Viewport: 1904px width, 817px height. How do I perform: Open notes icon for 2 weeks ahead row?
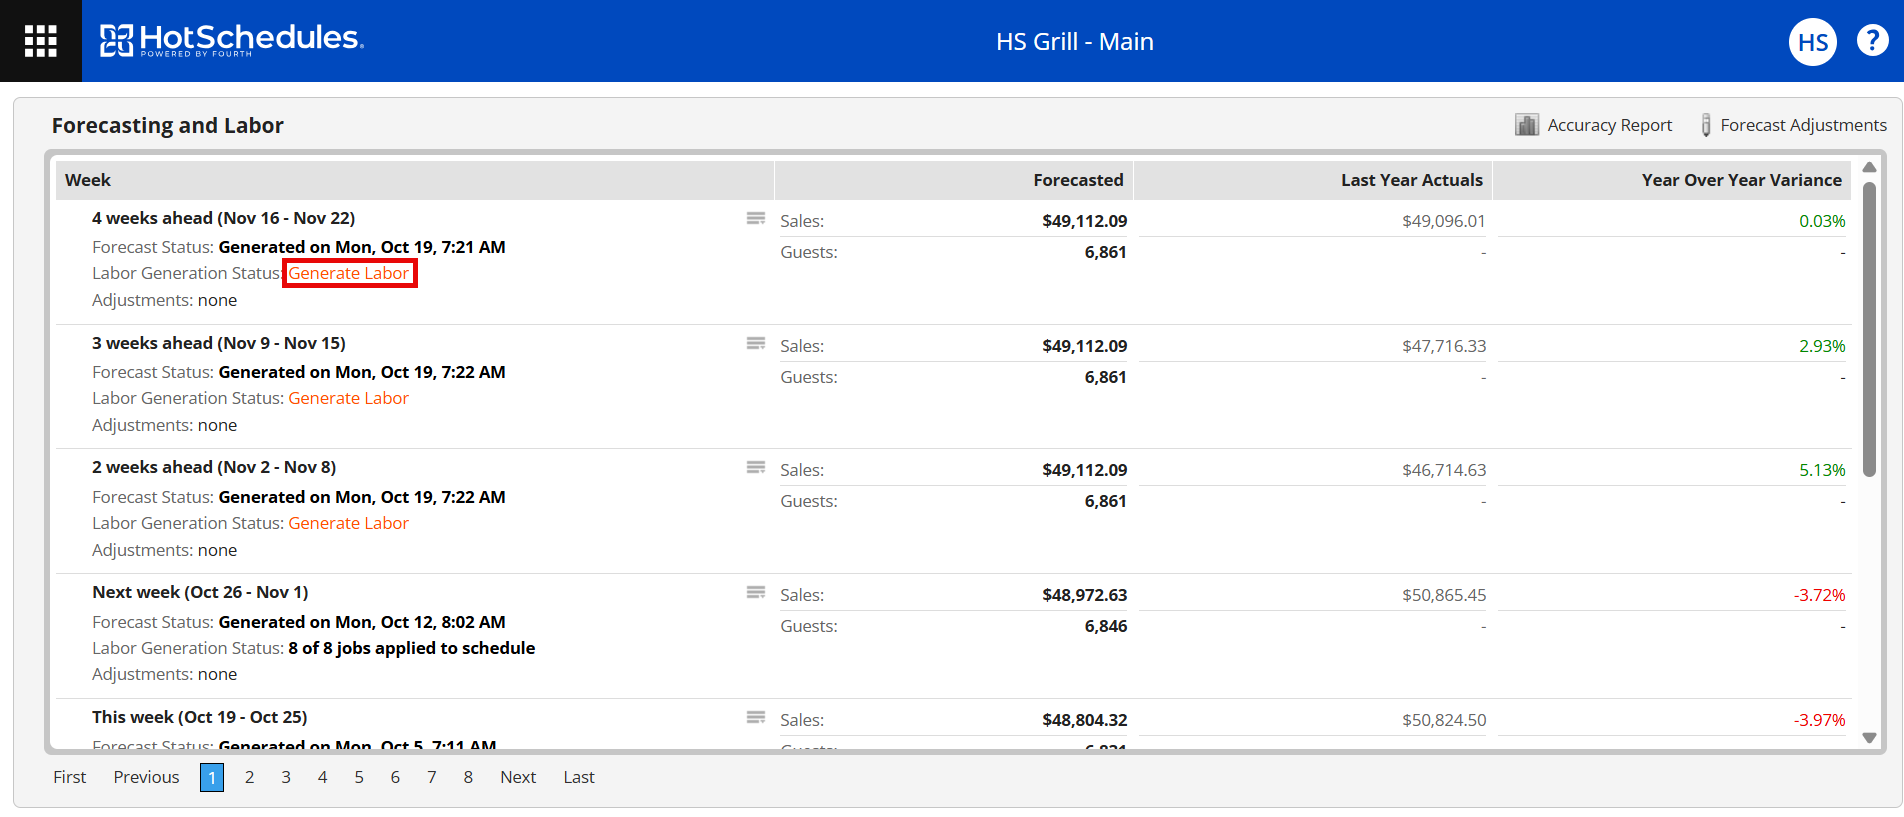[x=756, y=467]
